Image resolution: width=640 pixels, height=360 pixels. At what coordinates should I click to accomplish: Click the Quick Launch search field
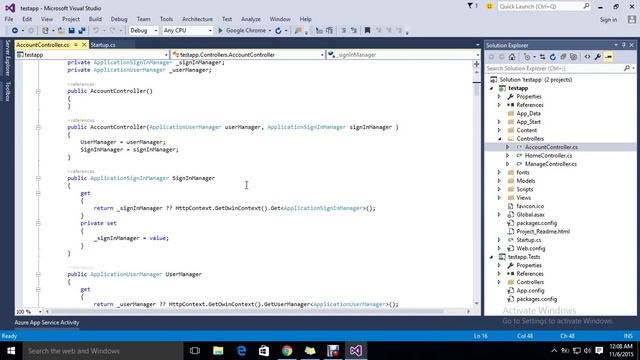(544, 6)
